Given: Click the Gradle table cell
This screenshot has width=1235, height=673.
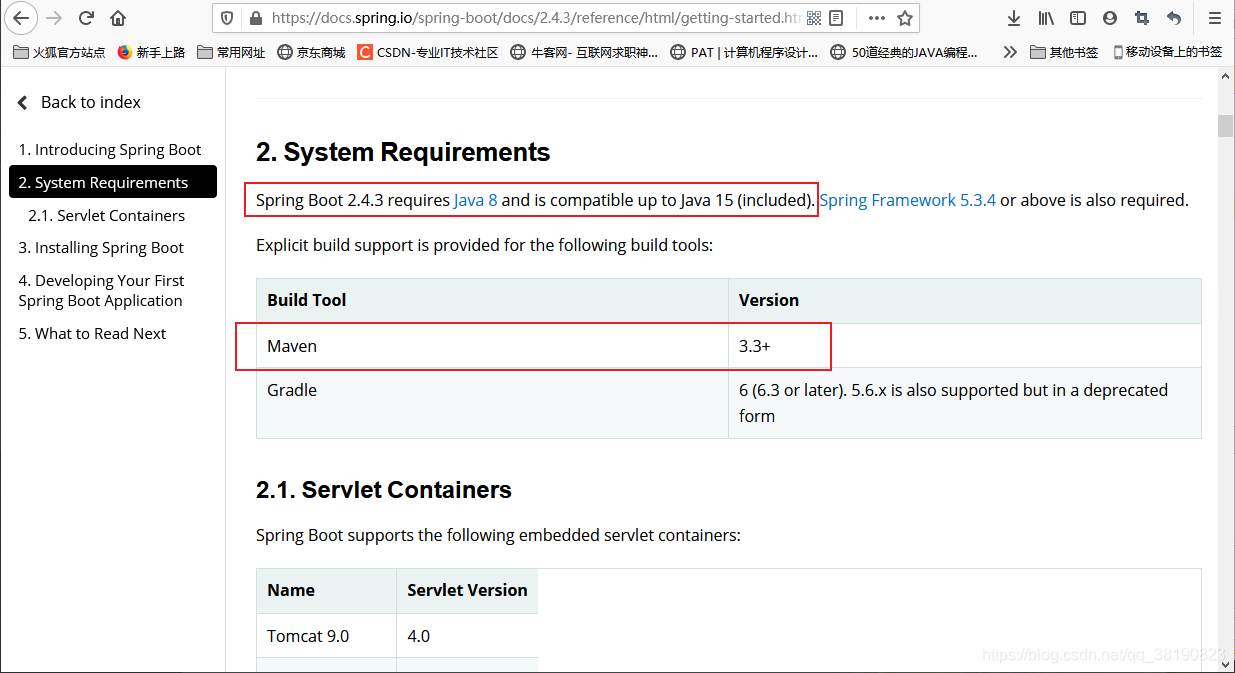Looking at the screenshot, I should (x=493, y=403).
